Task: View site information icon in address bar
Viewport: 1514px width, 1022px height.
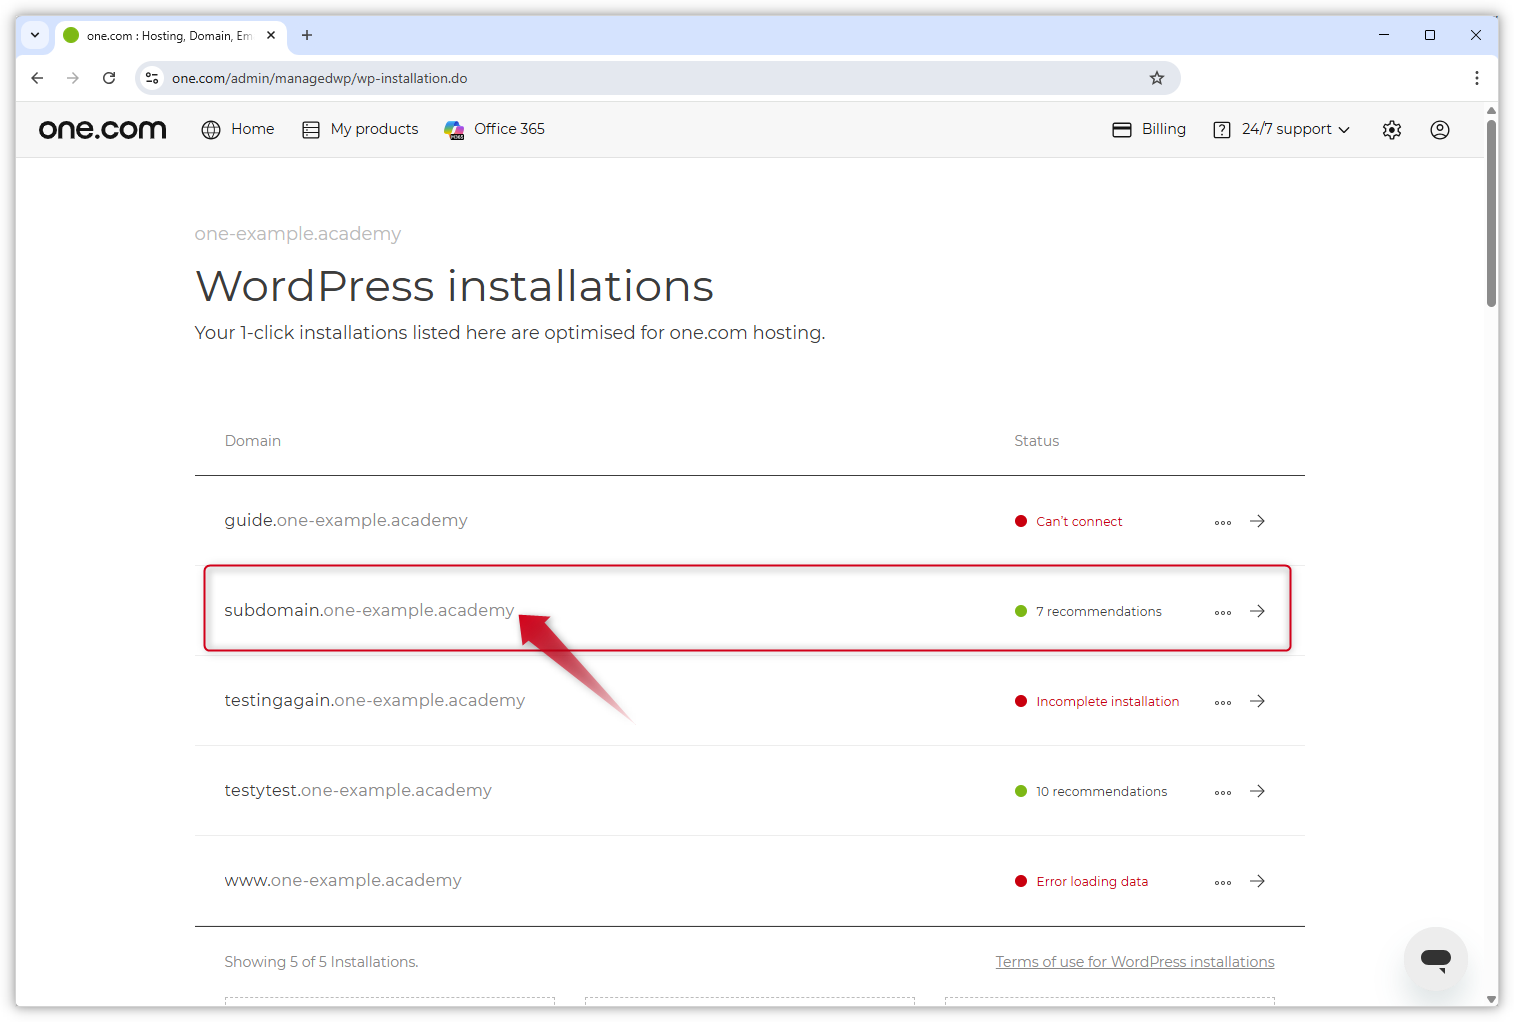Action: 152,78
